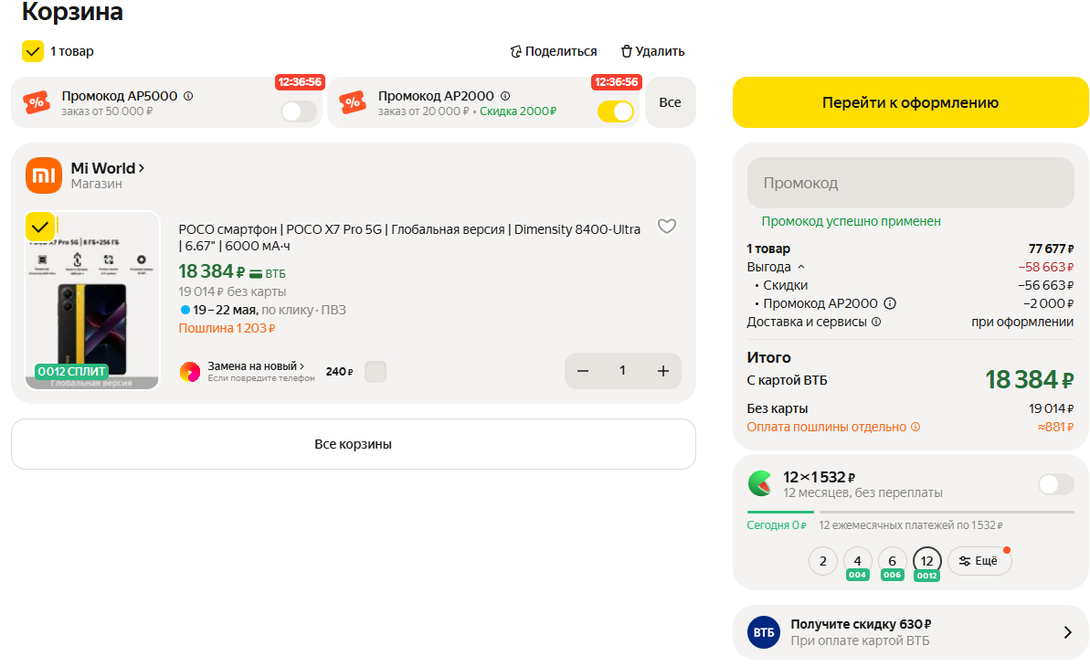Click 19–22 мая delivery date text
Viewport: 1090px width, 667px height.
225,310
